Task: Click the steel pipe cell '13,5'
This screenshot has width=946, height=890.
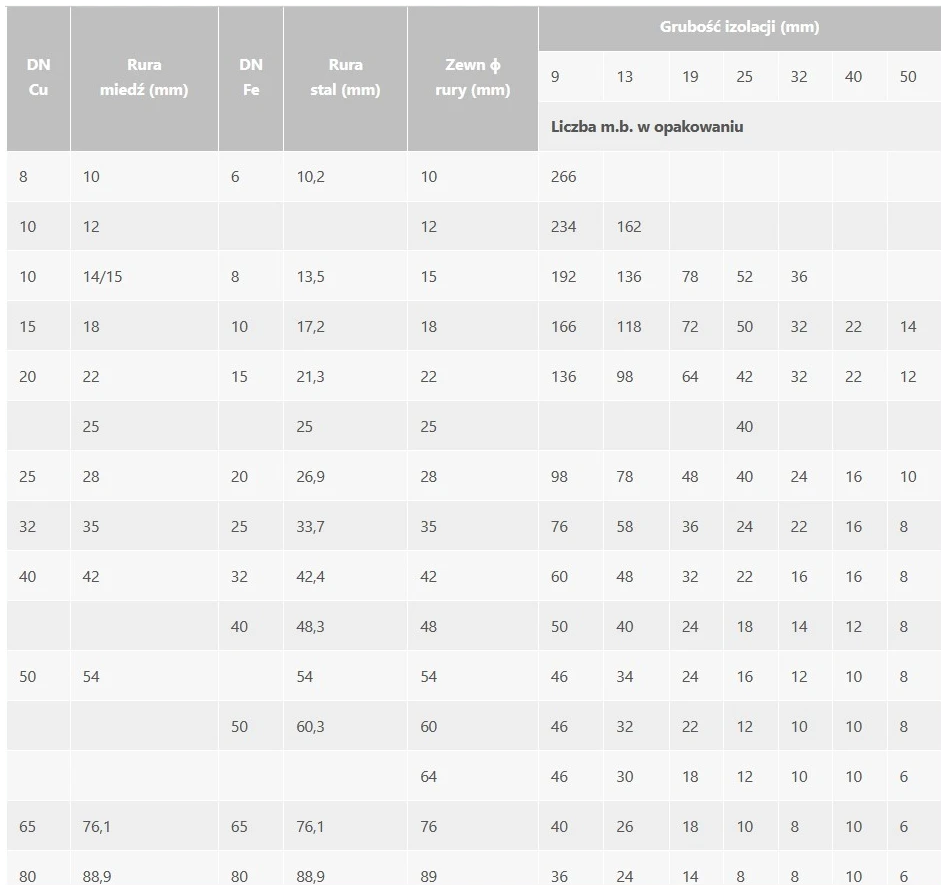Action: (311, 277)
